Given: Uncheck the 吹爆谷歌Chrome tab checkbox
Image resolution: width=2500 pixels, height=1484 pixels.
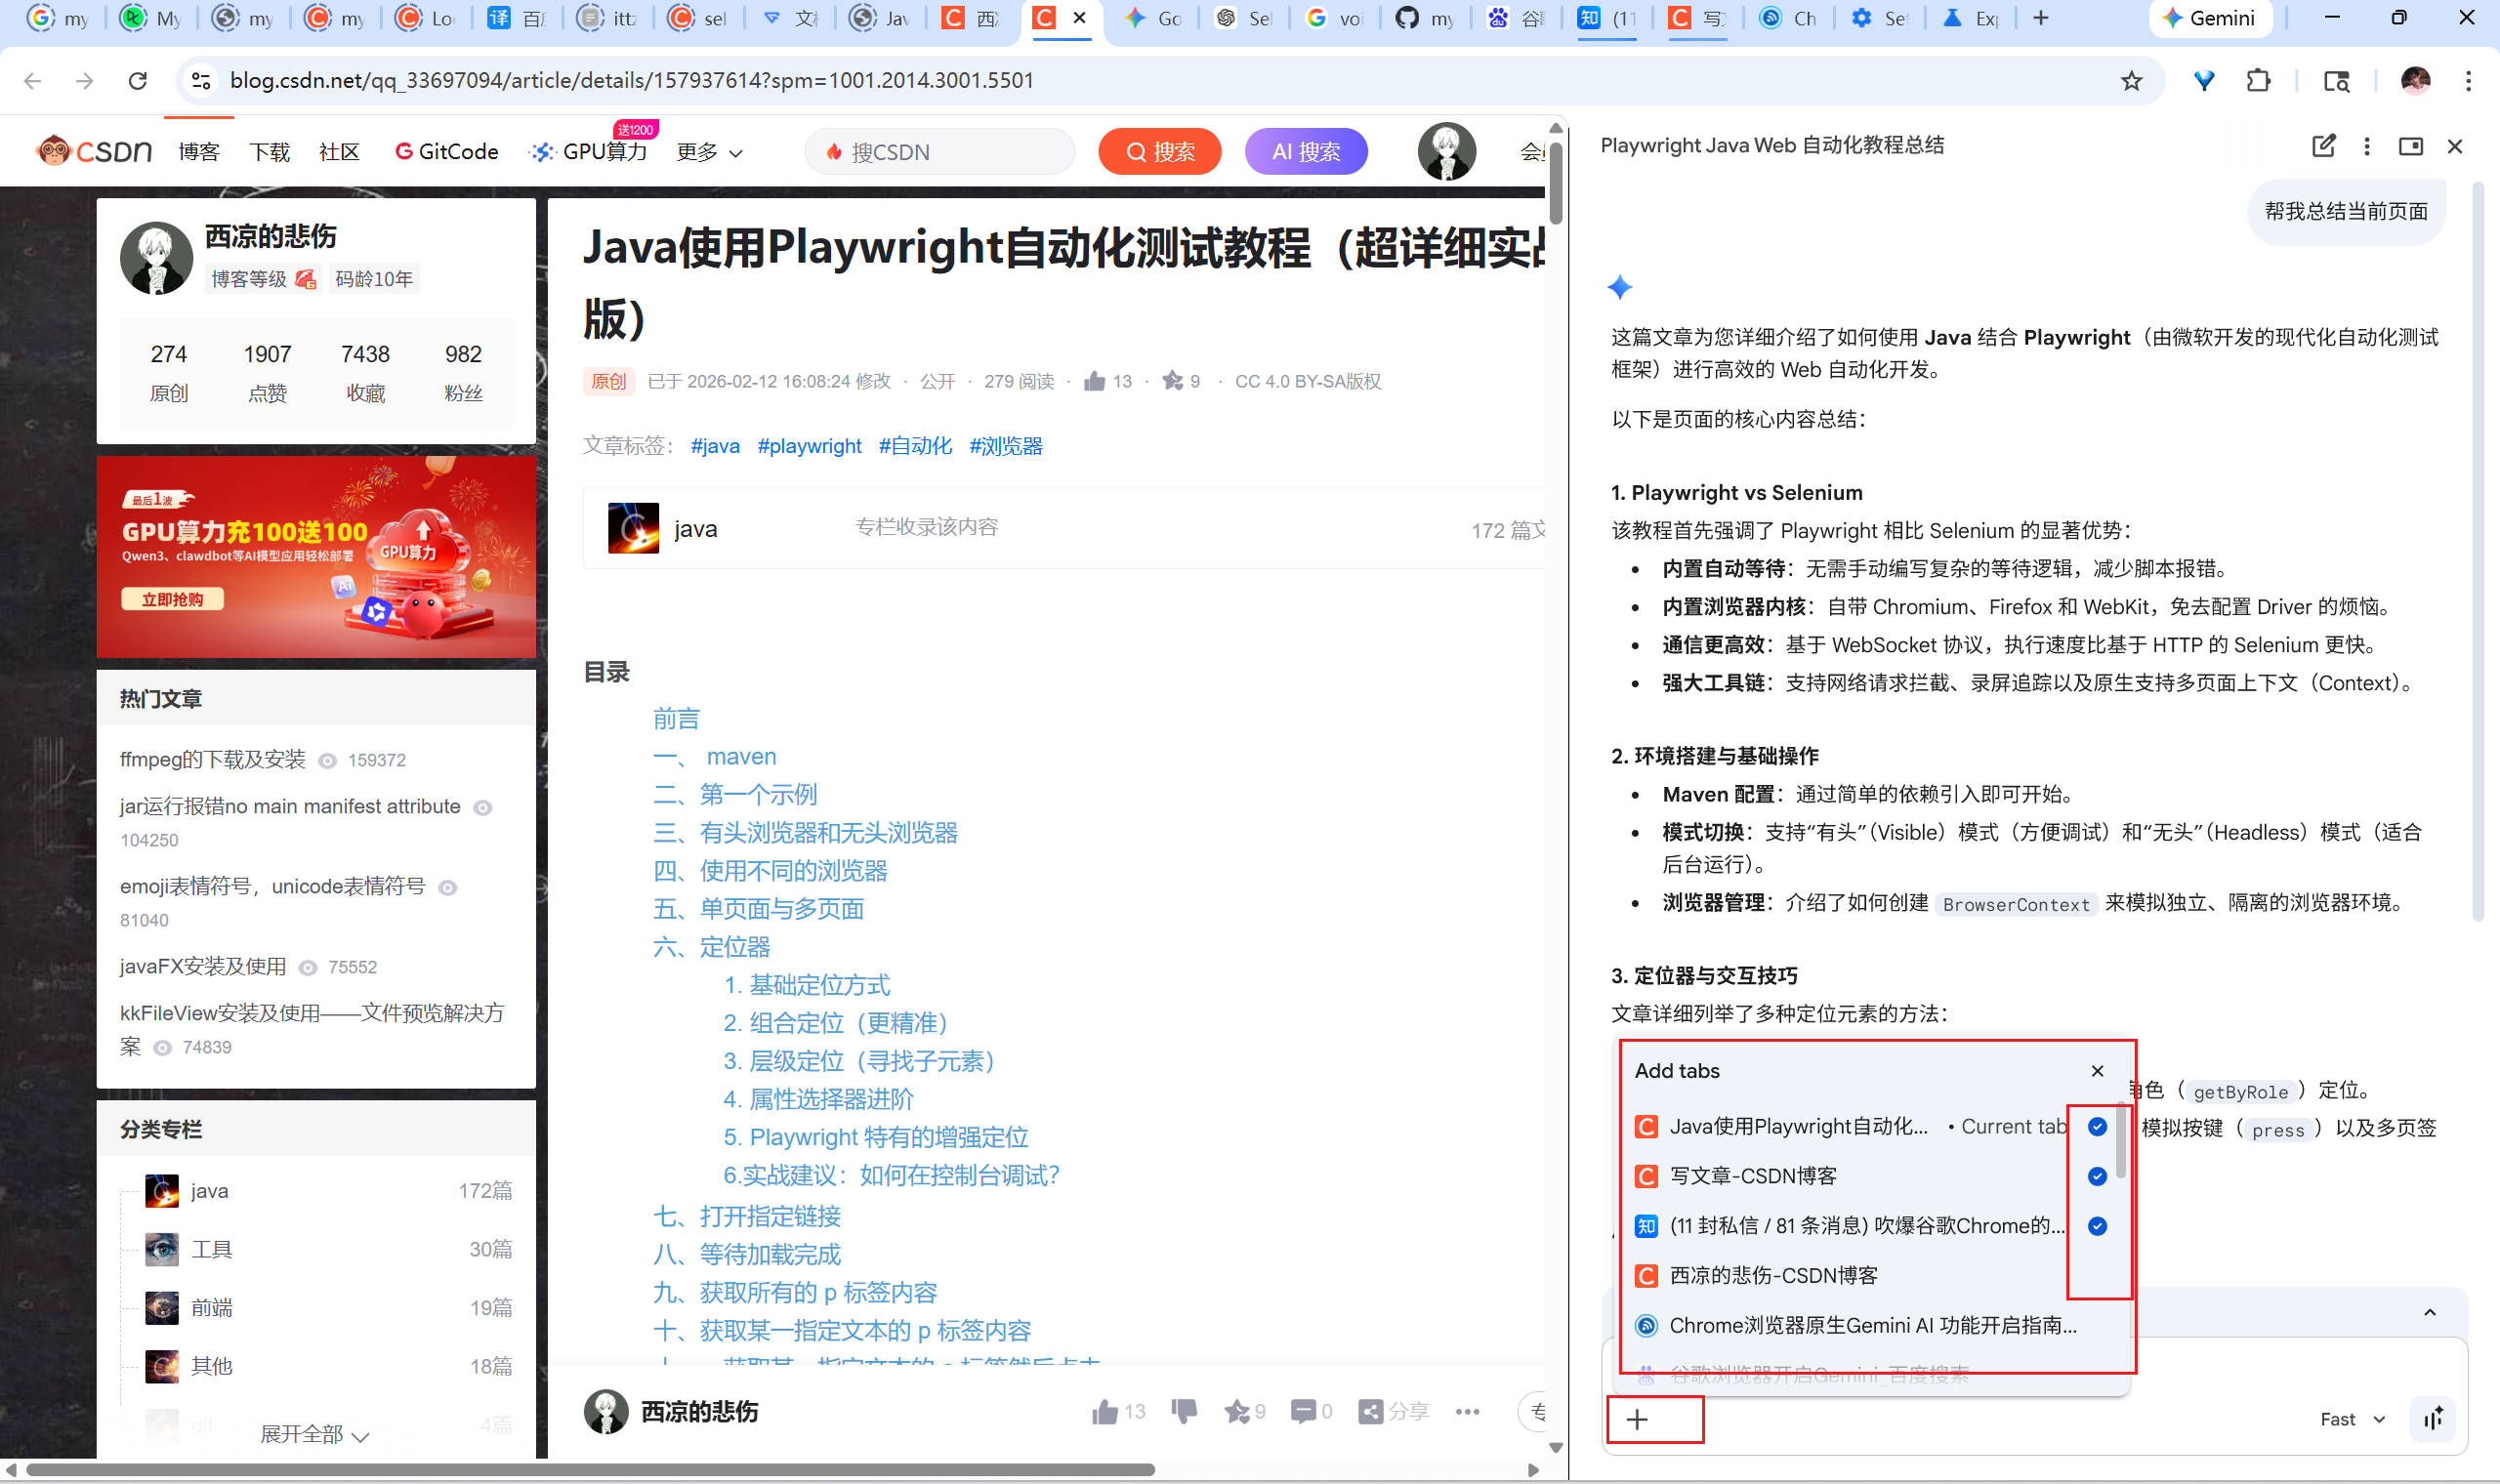Looking at the screenshot, I should pyautogui.click(x=2097, y=1226).
